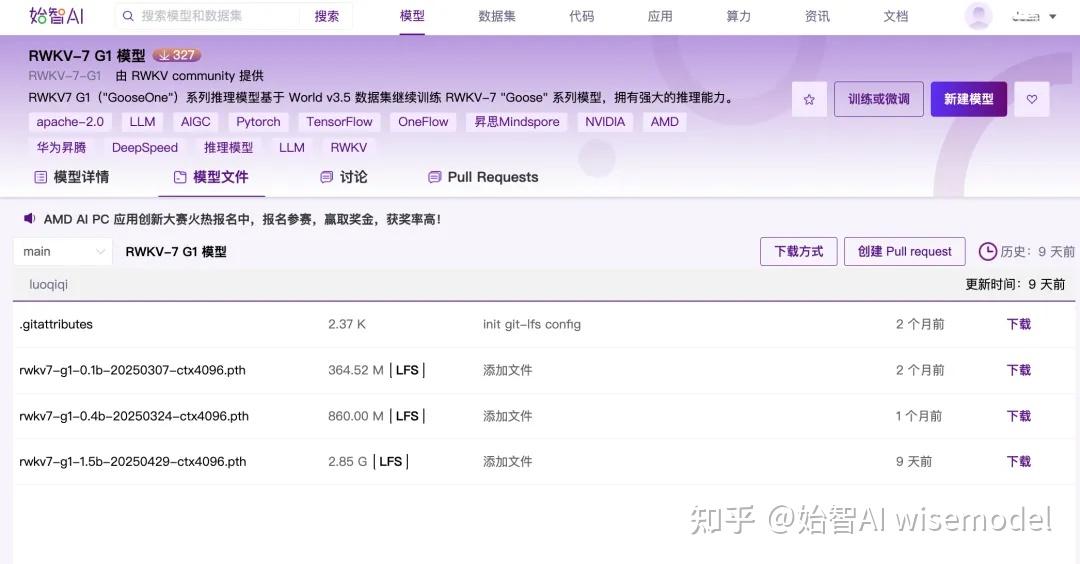
Task: Click the RWKV-7 G1 模型 page title
Action: (87, 56)
